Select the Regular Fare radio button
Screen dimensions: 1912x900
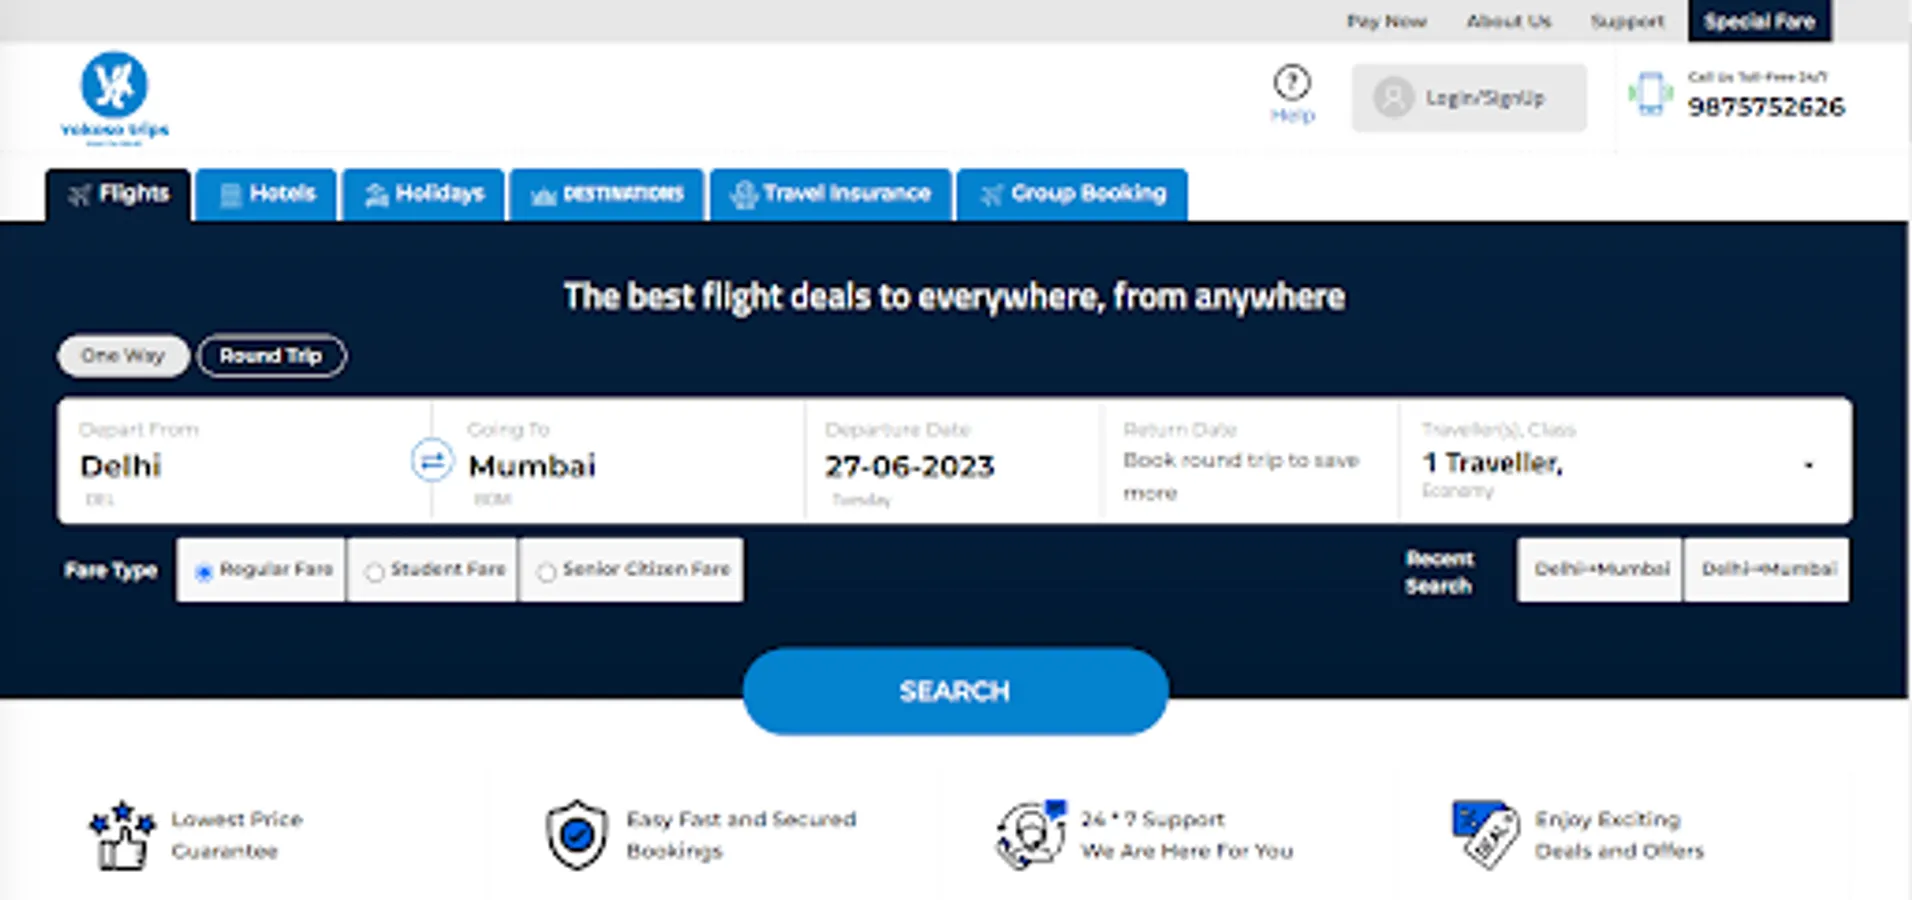click(x=204, y=572)
